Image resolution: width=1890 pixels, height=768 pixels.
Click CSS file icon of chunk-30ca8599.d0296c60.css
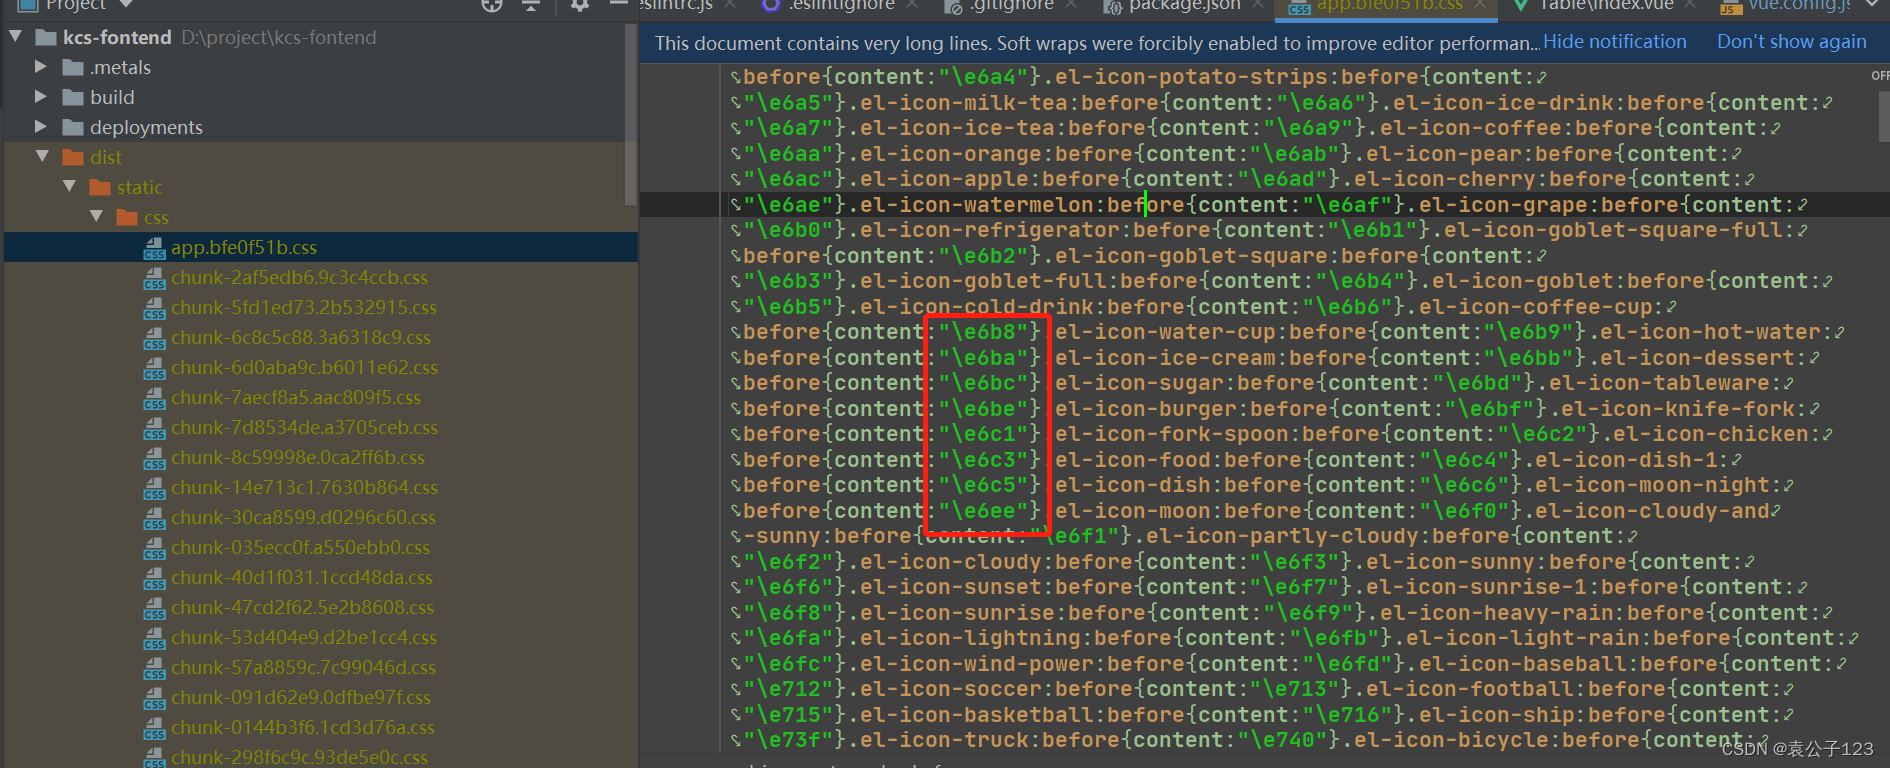click(x=154, y=518)
